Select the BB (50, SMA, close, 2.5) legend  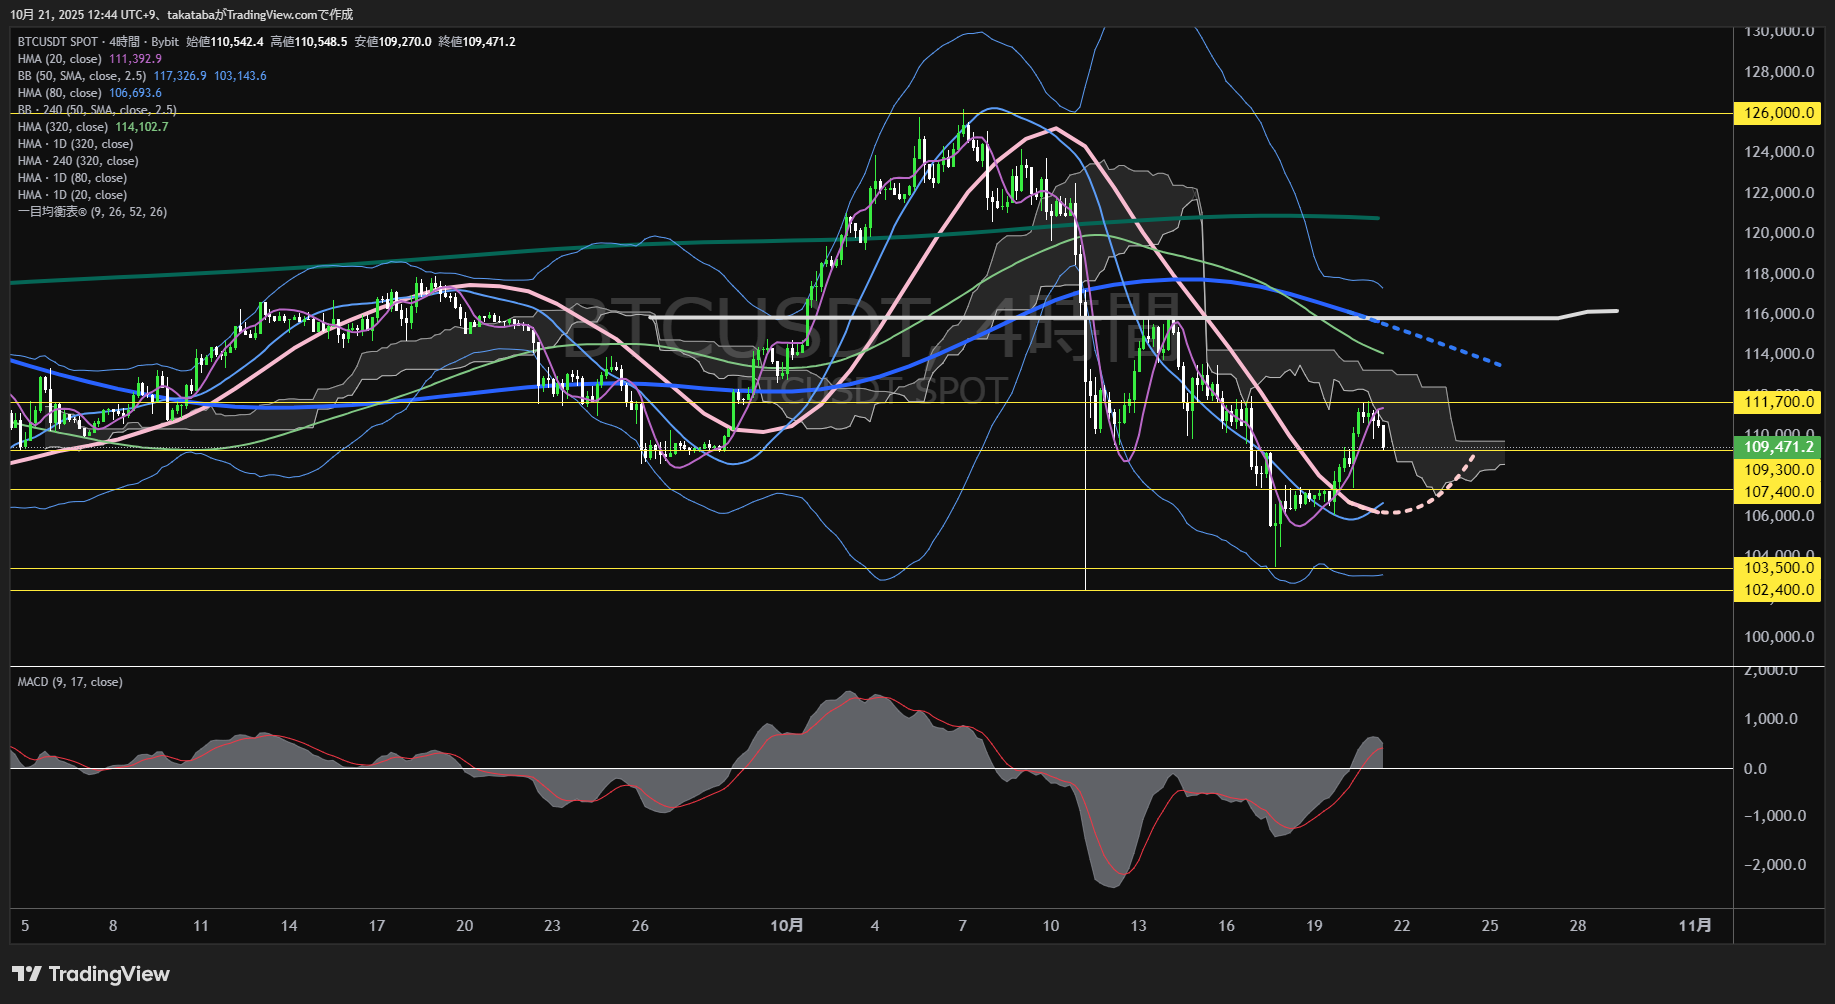(82, 76)
